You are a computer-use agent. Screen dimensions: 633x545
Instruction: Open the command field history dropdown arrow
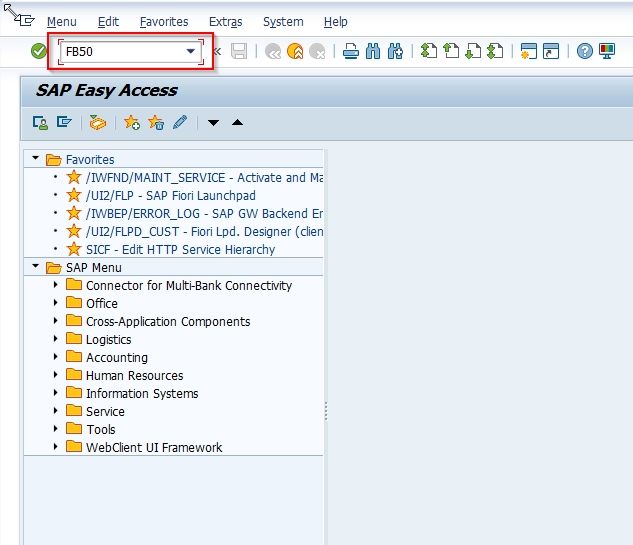coord(191,51)
